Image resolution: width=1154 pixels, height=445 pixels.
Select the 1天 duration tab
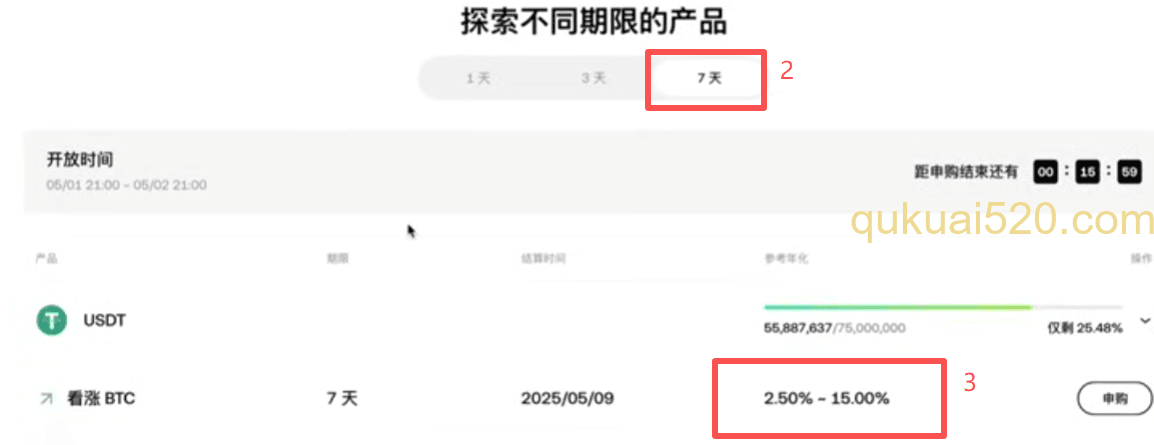478,78
